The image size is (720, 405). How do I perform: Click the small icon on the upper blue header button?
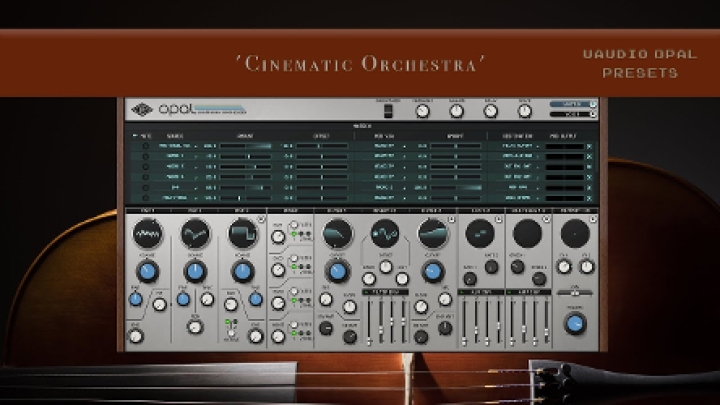593,104
